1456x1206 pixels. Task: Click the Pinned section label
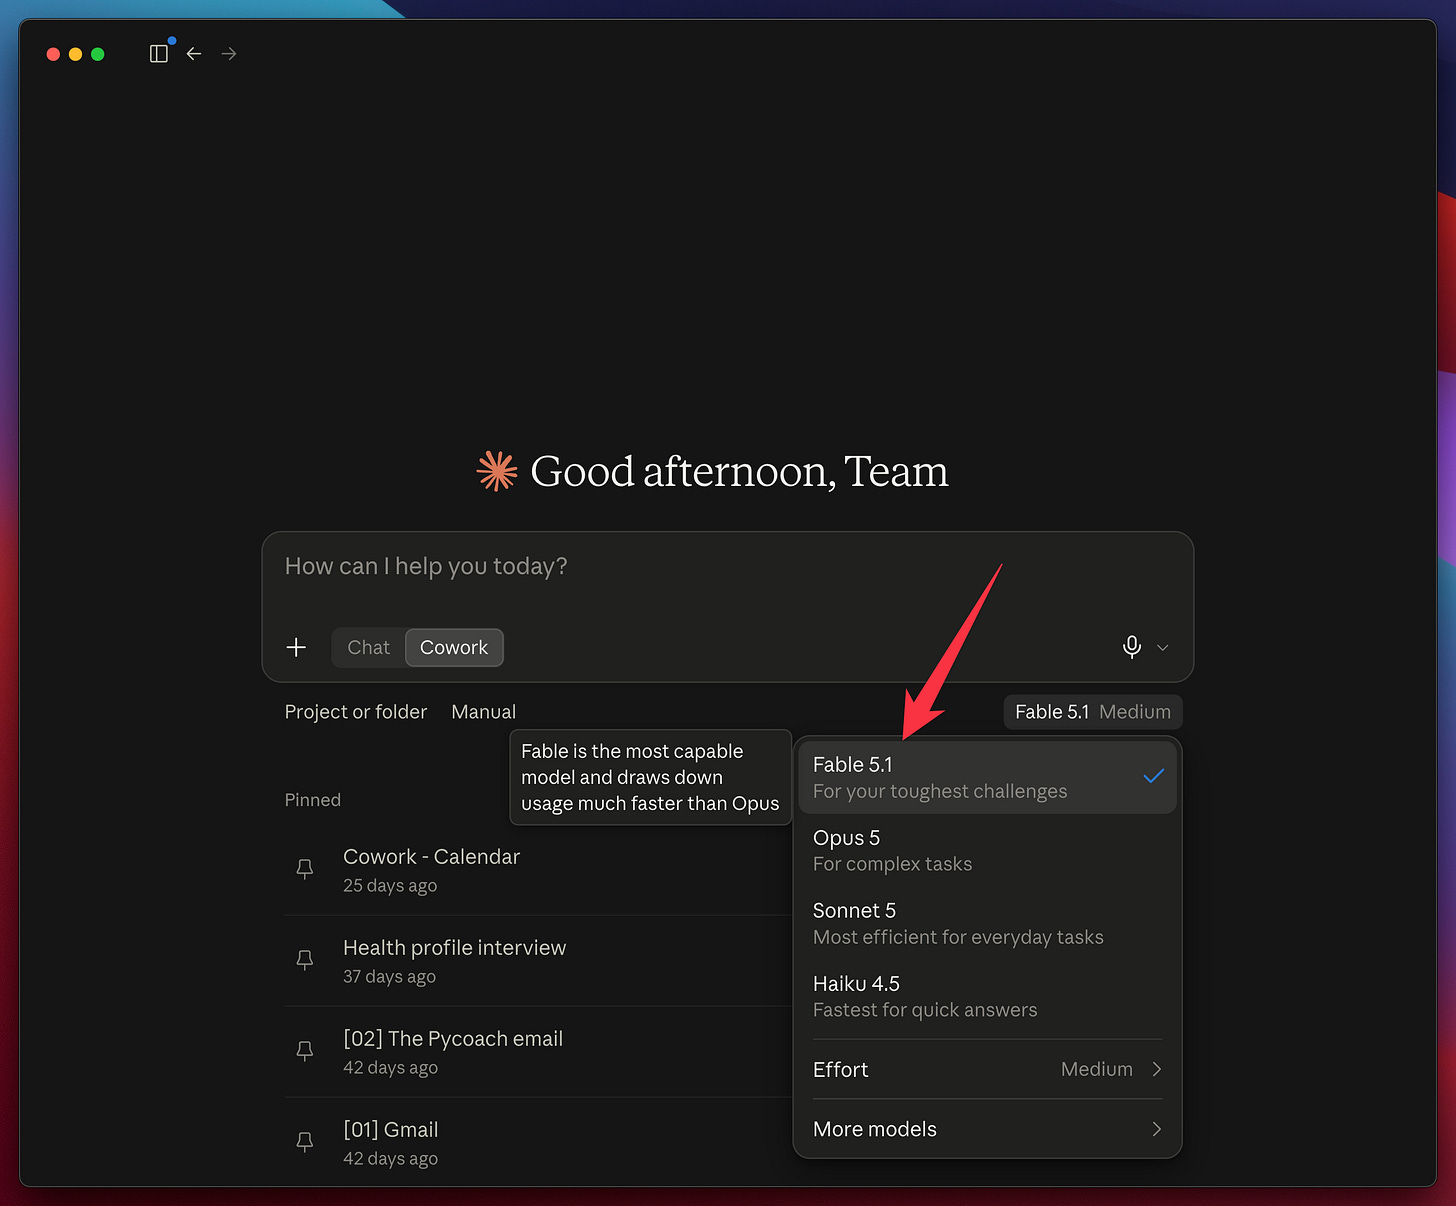313,800
